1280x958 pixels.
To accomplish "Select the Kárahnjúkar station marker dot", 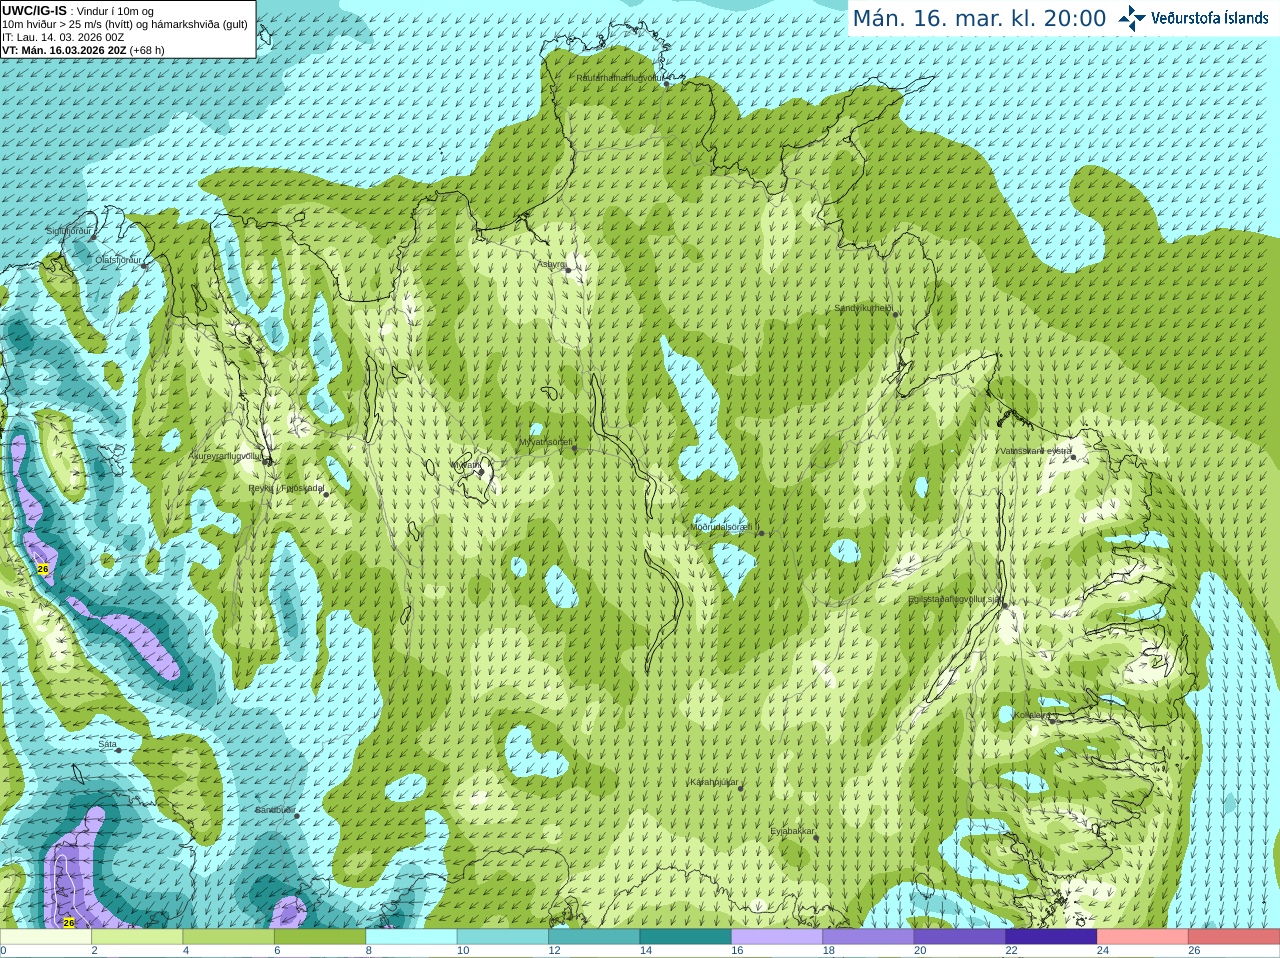I will (740, 788).
